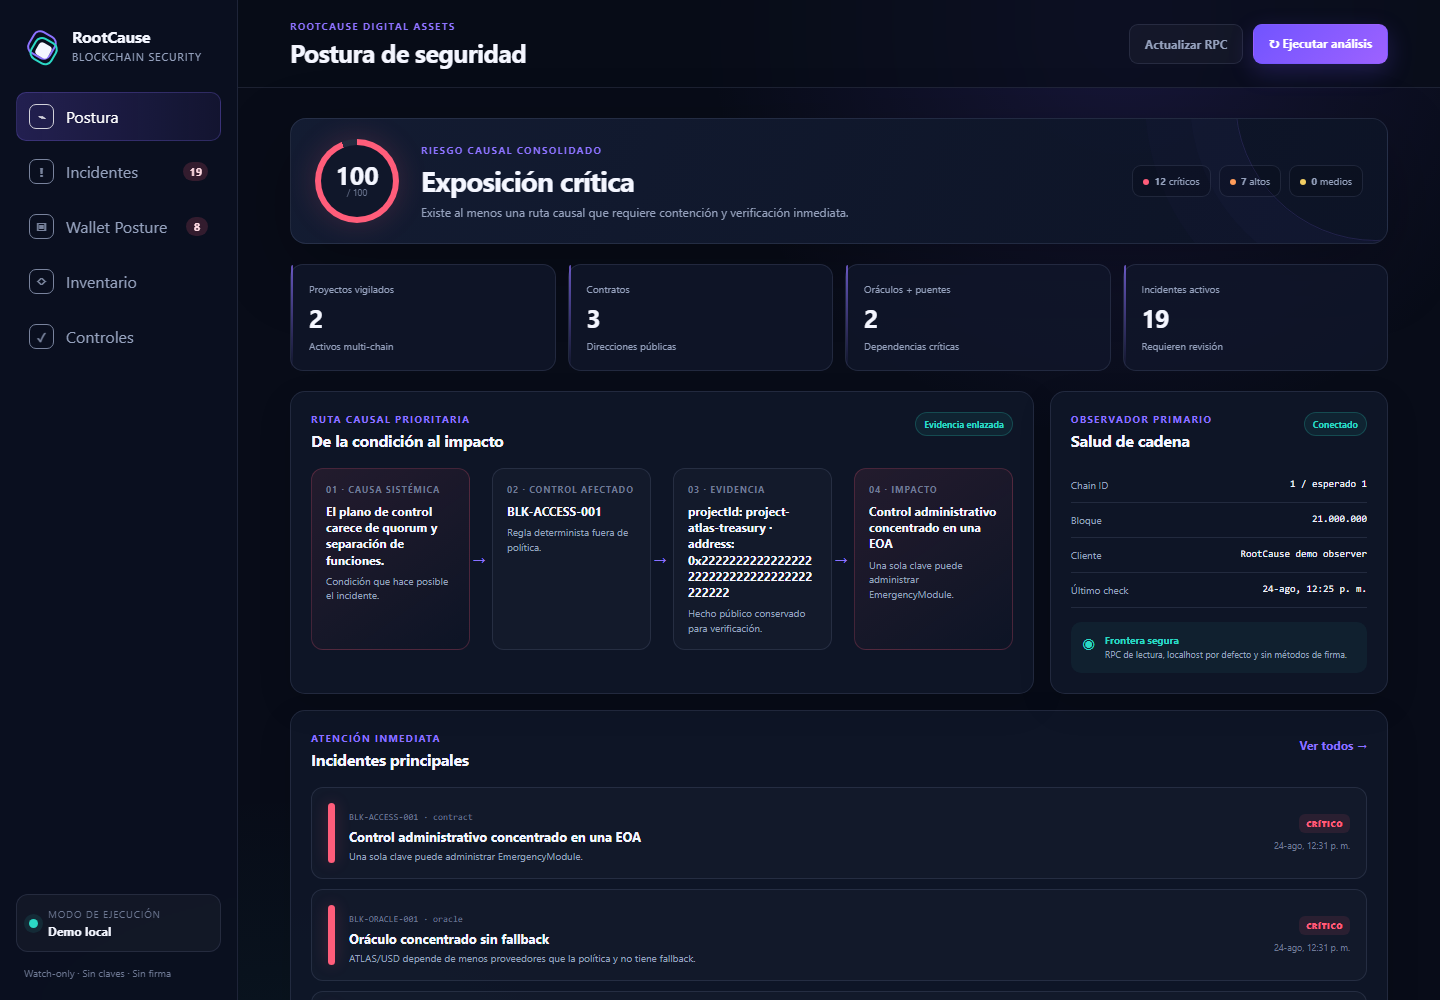Run analysis with Ejecutar análisis
Viewport: 1440px width, 1000px height.
(x=1320, y=44)
